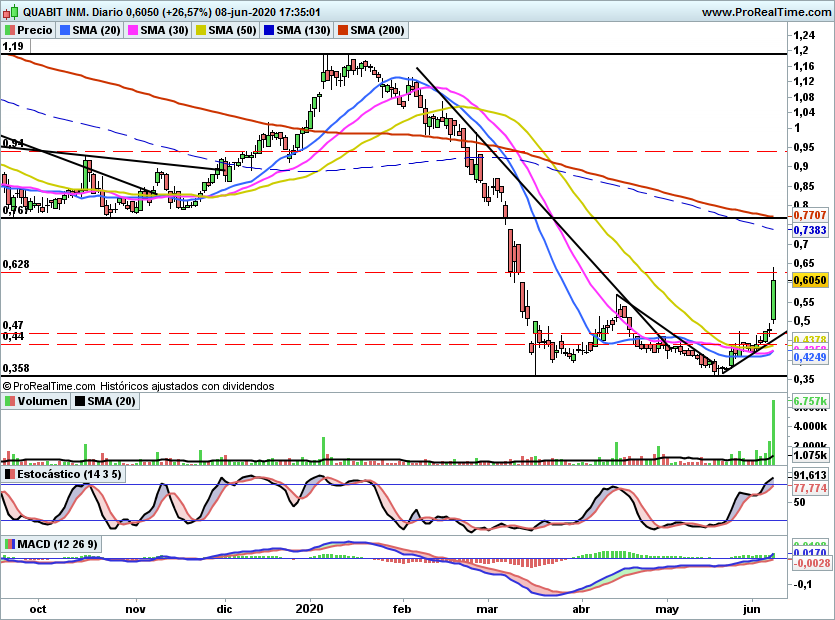Click the 0,6050 current price tag
The height and width of the screenshot is (620, 835).
pyautogui.click(x=810, y=280)
